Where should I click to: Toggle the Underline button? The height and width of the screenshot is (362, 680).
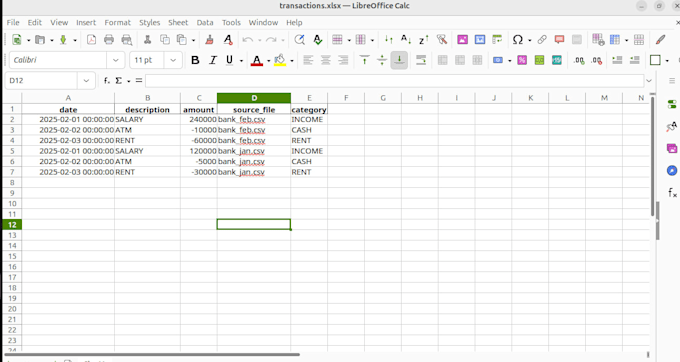point(229,60)
